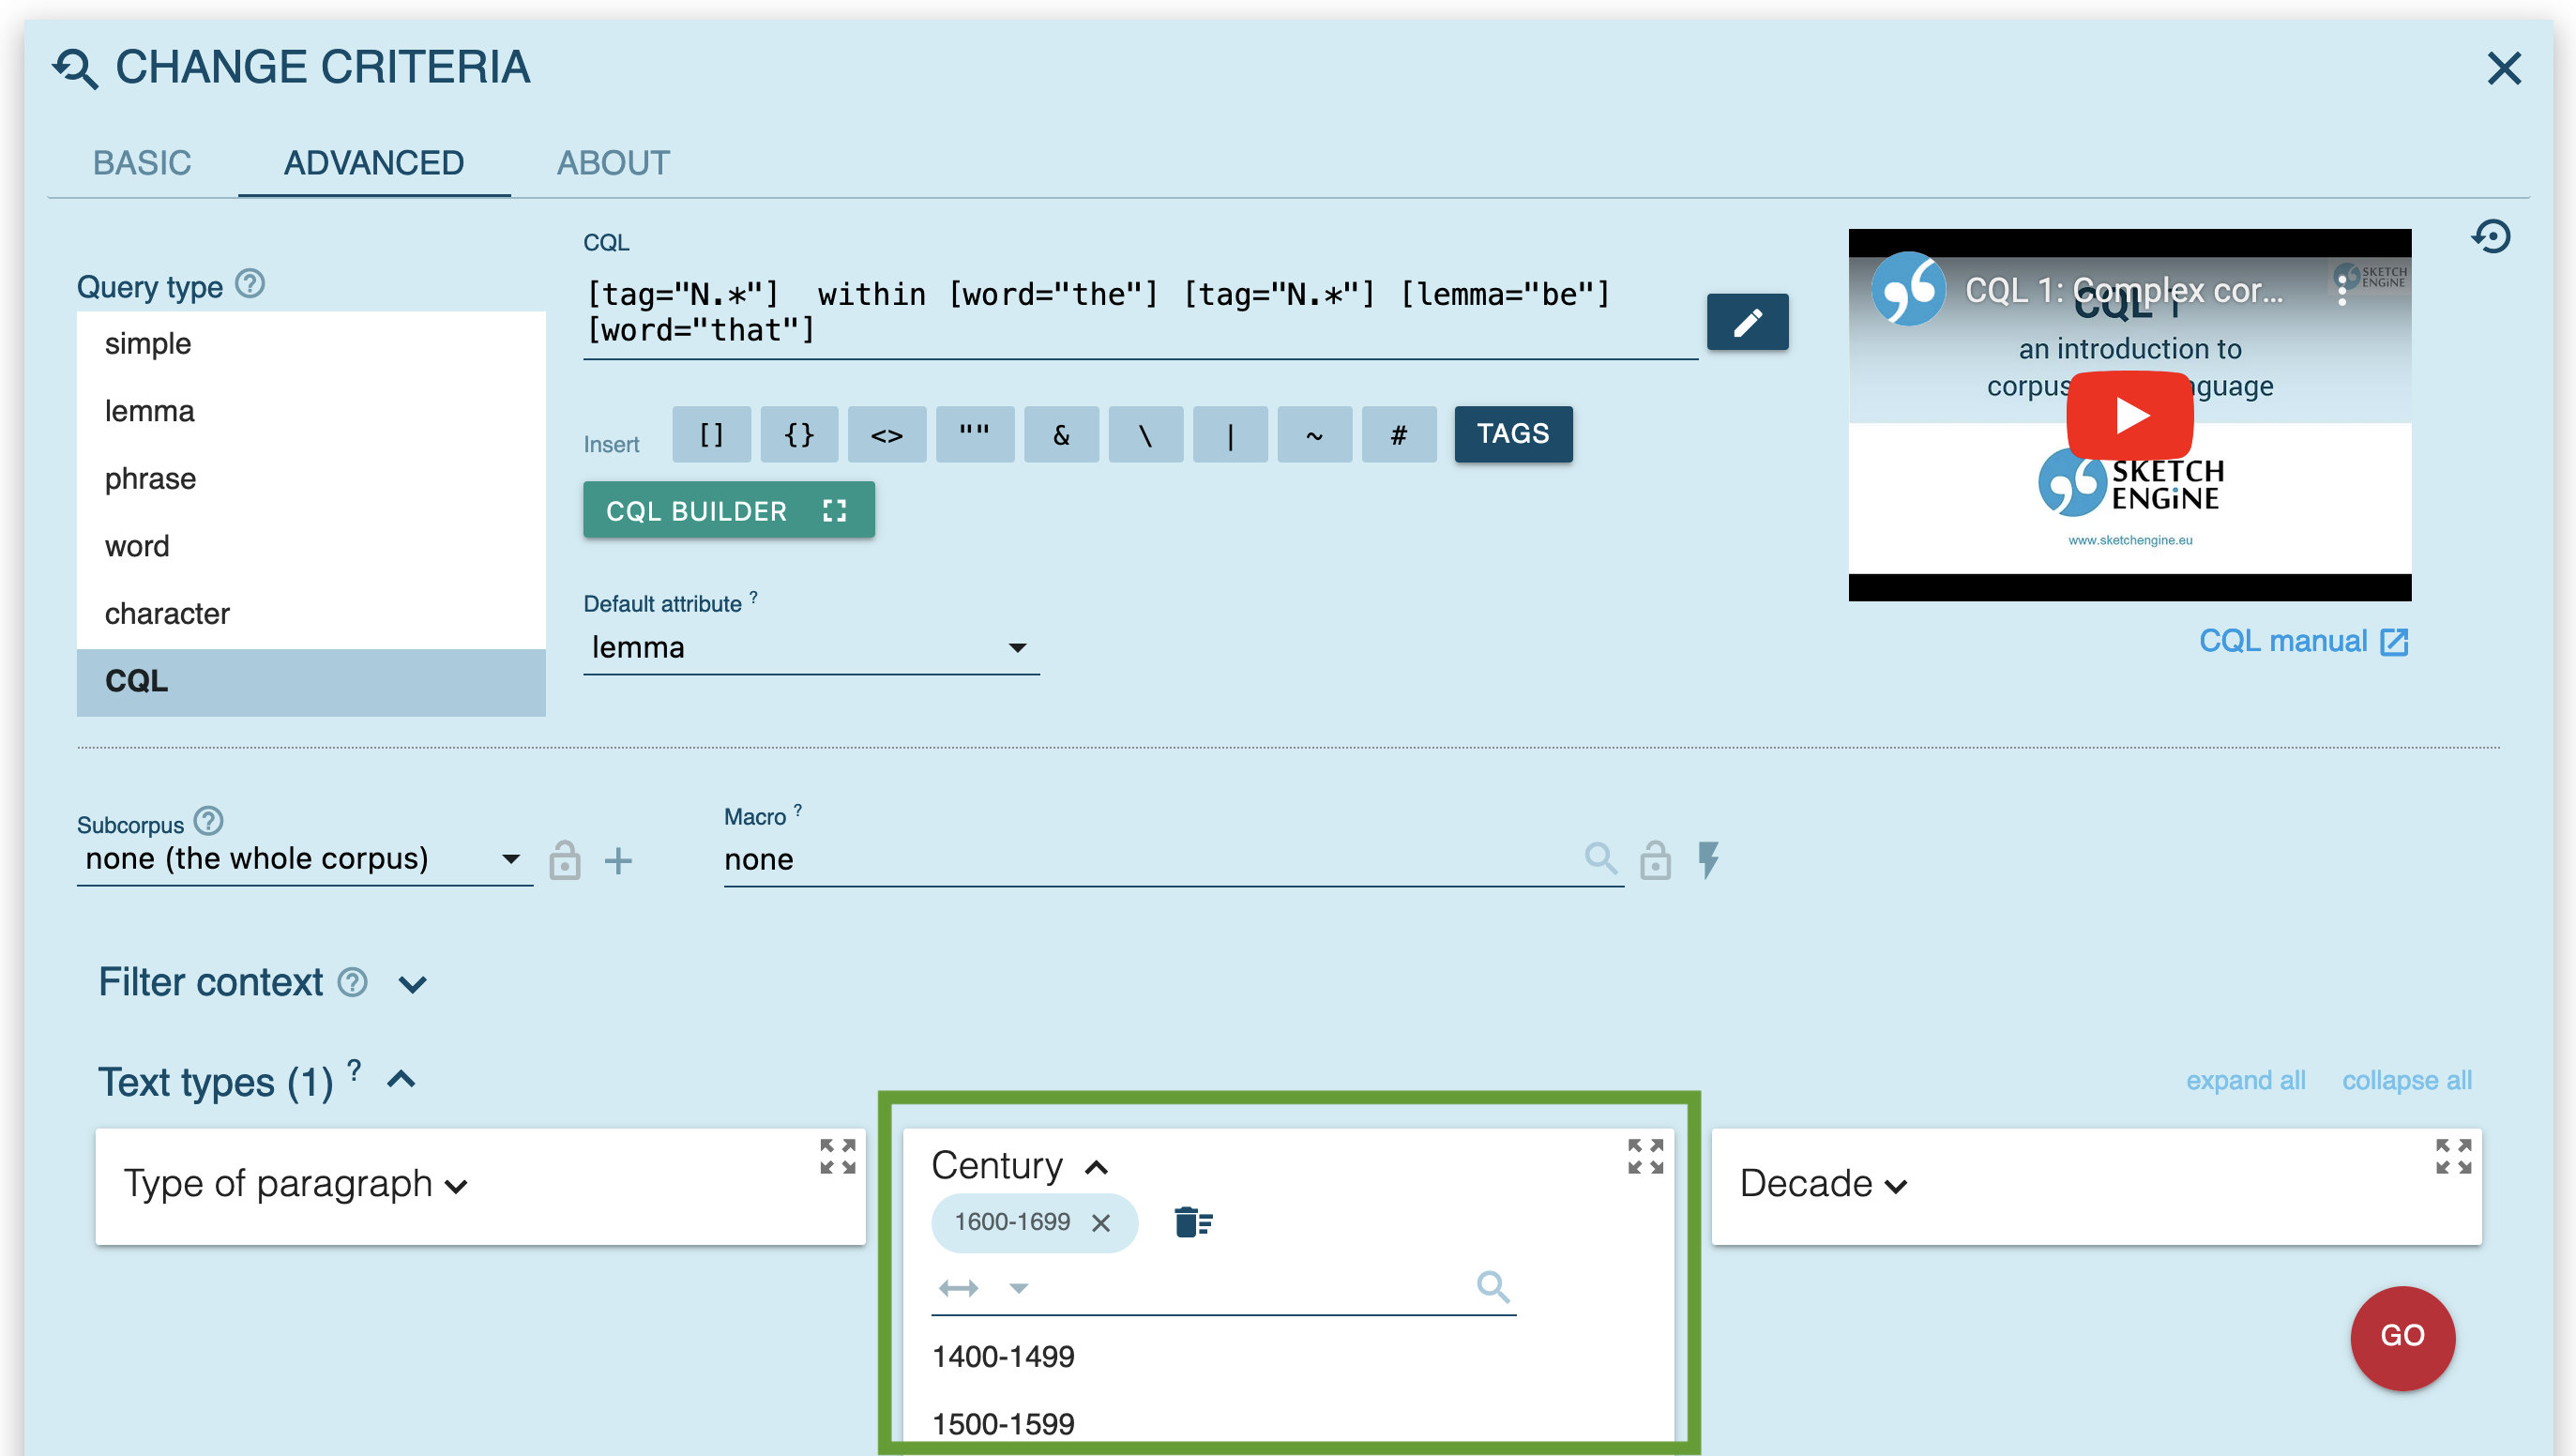Click the Macro input field
Screen dimensions: 2576x1456
(1150, 860)
